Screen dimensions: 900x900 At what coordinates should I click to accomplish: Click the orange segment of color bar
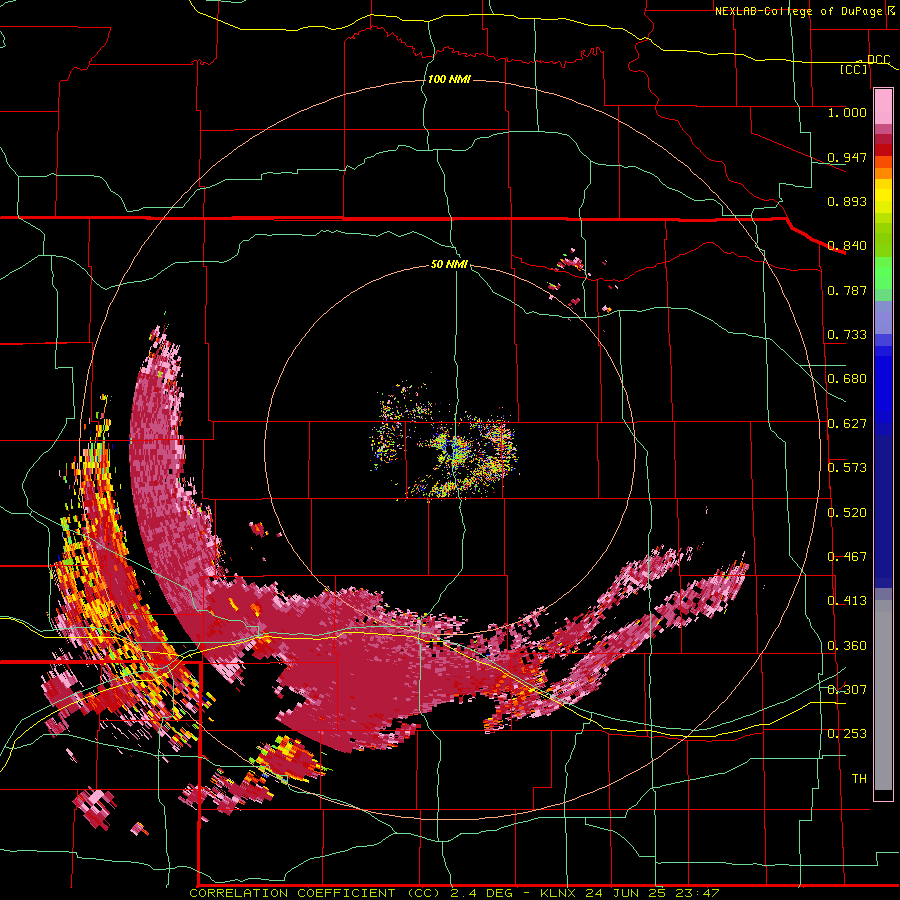(883, 168)
